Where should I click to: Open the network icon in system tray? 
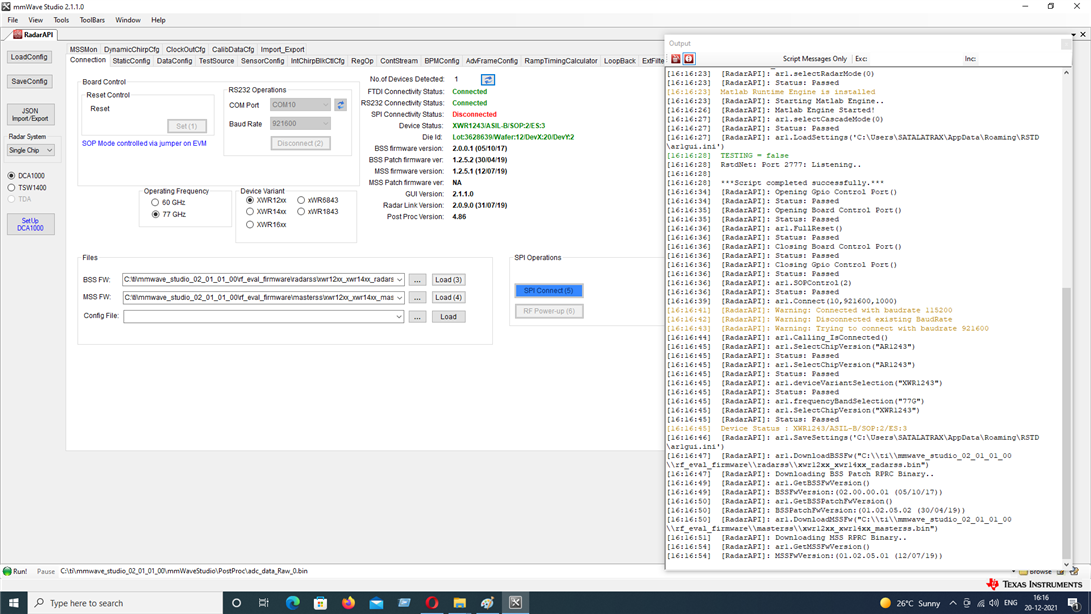(x=980, y=603)
